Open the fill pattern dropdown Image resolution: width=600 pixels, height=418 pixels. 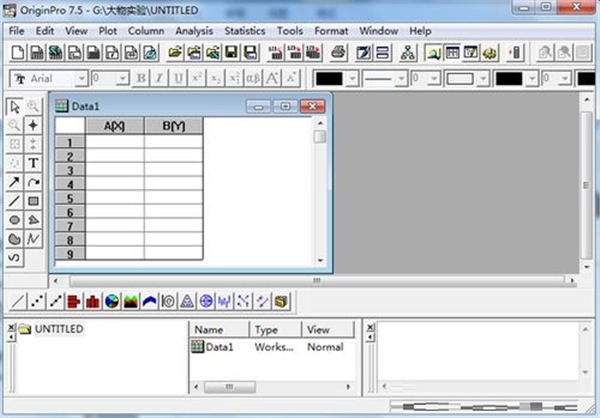483,78
